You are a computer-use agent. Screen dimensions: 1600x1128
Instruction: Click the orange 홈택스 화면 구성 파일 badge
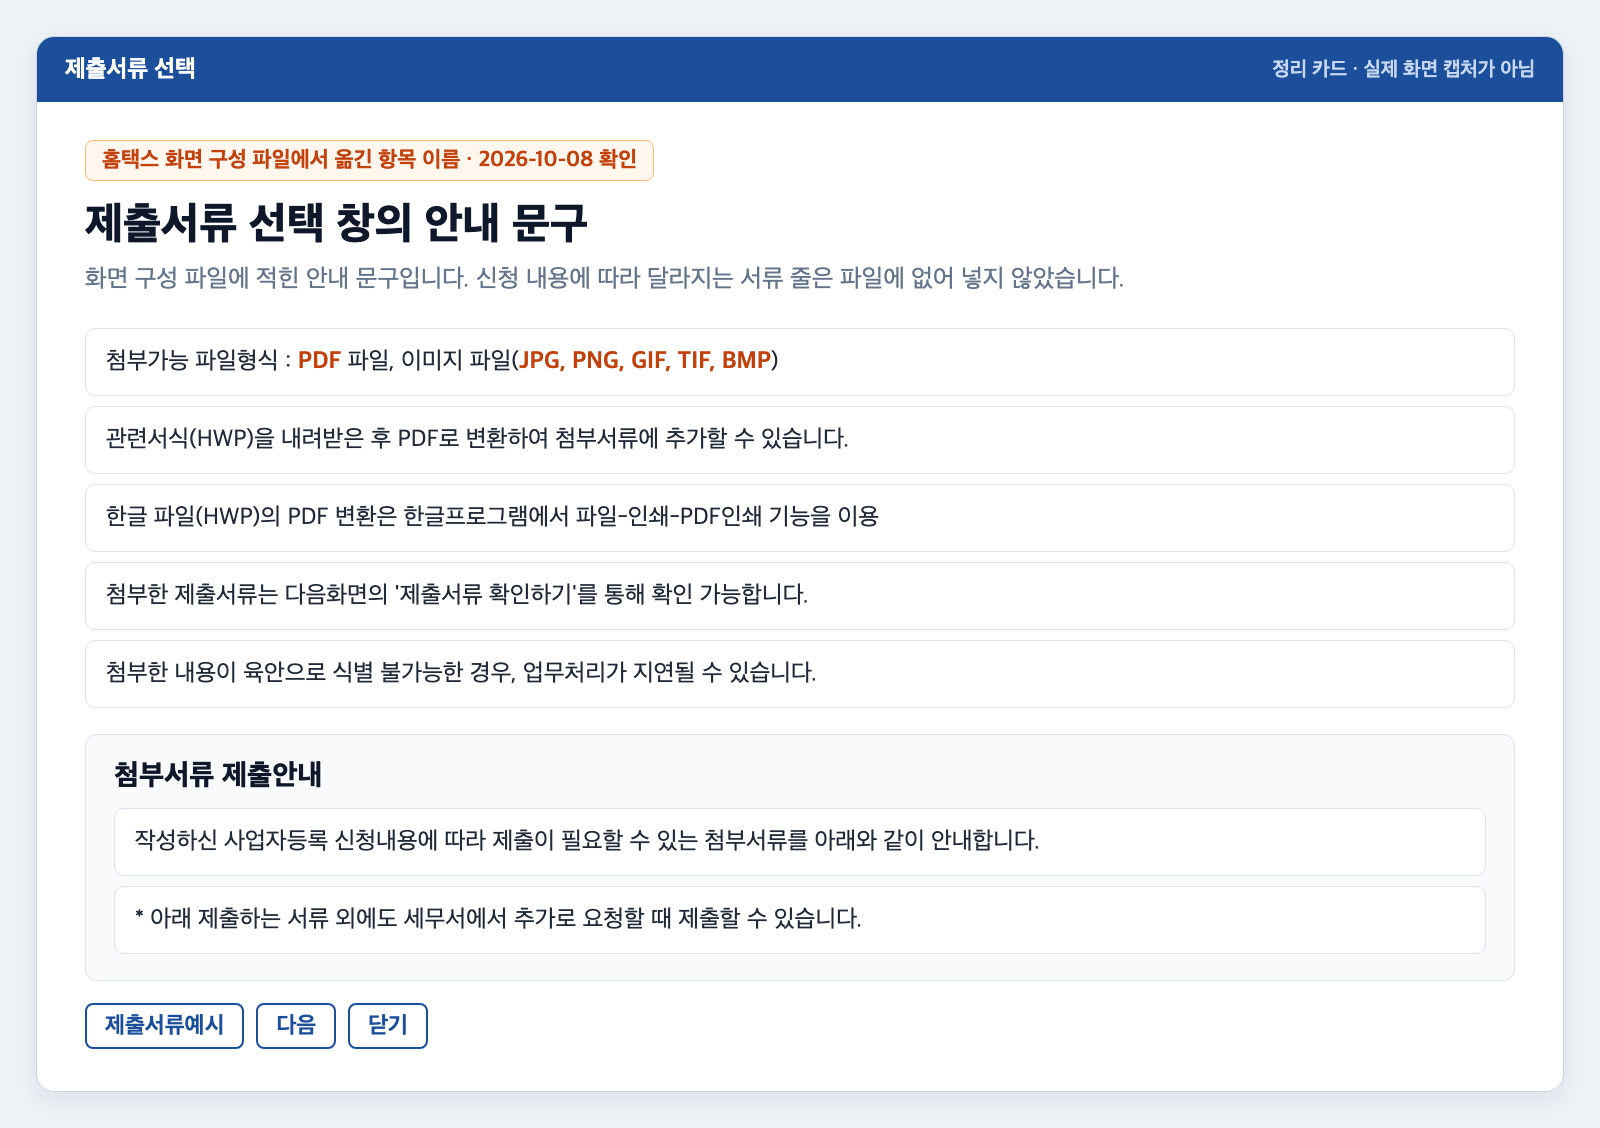pyautogui.click(x=369, y=160)
